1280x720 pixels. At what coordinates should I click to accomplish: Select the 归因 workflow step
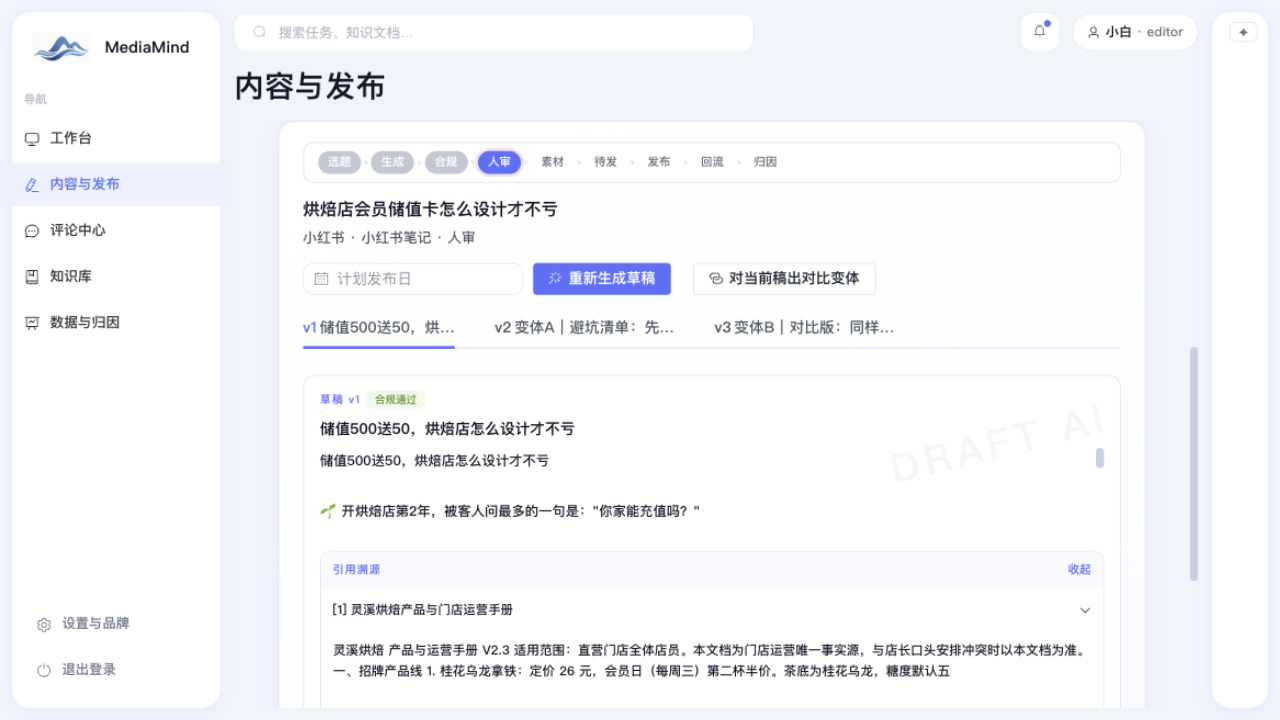point(765,162)
